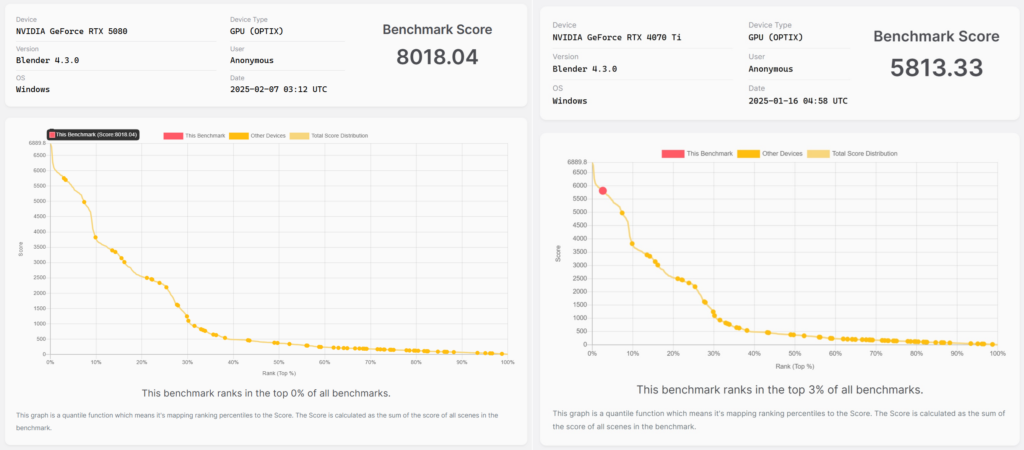Click data point at 10% rank on RTX 4070 Ti chart

(632, 244)
